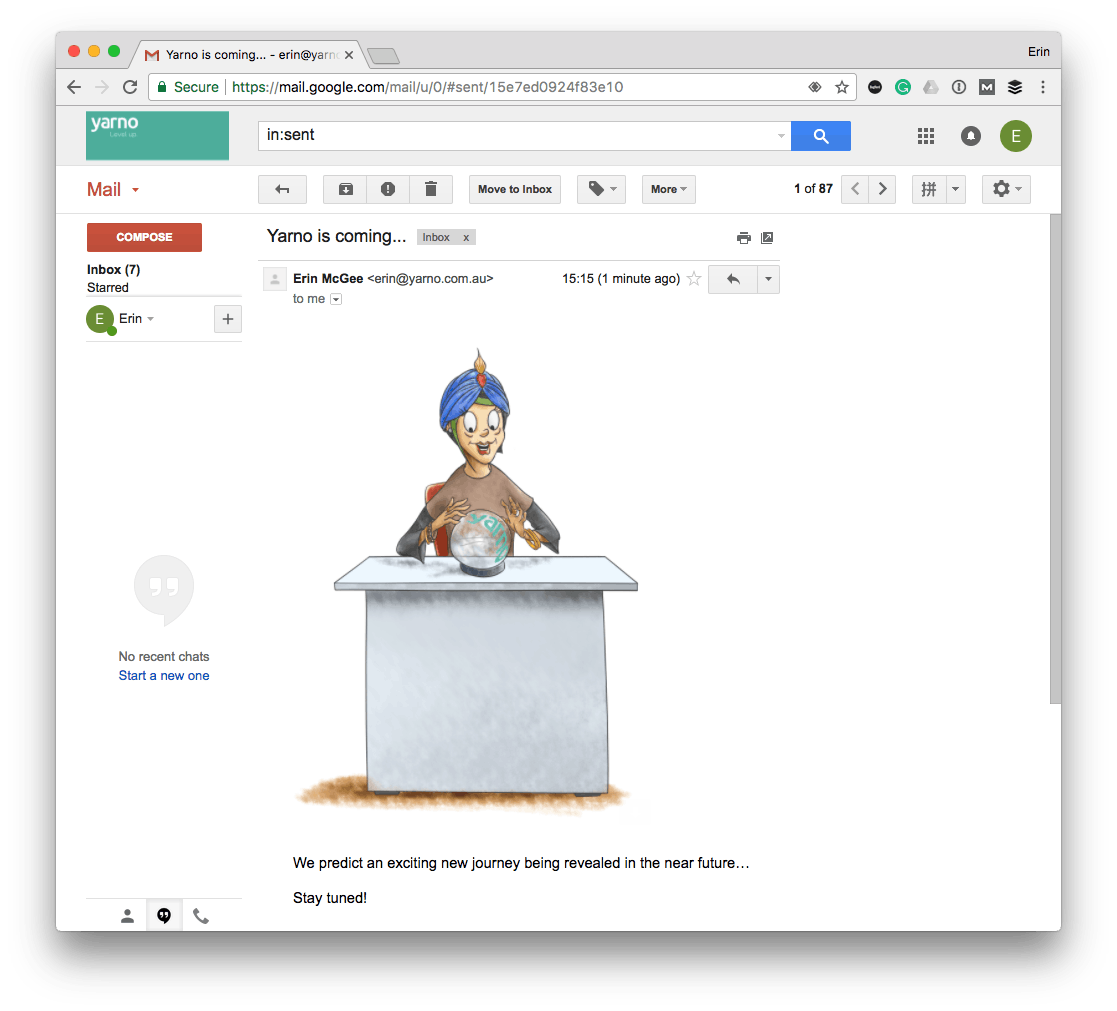Archive the email with the archive icon

coord(346,190)
